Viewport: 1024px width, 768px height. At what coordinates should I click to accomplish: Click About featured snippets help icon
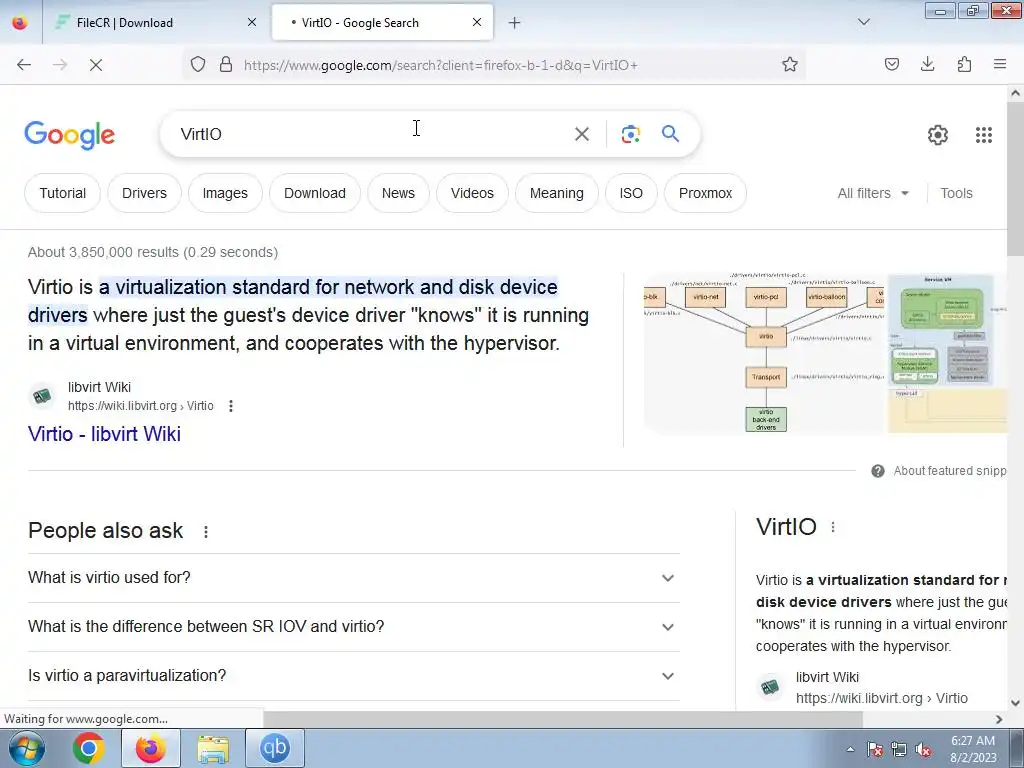(878, 471)
